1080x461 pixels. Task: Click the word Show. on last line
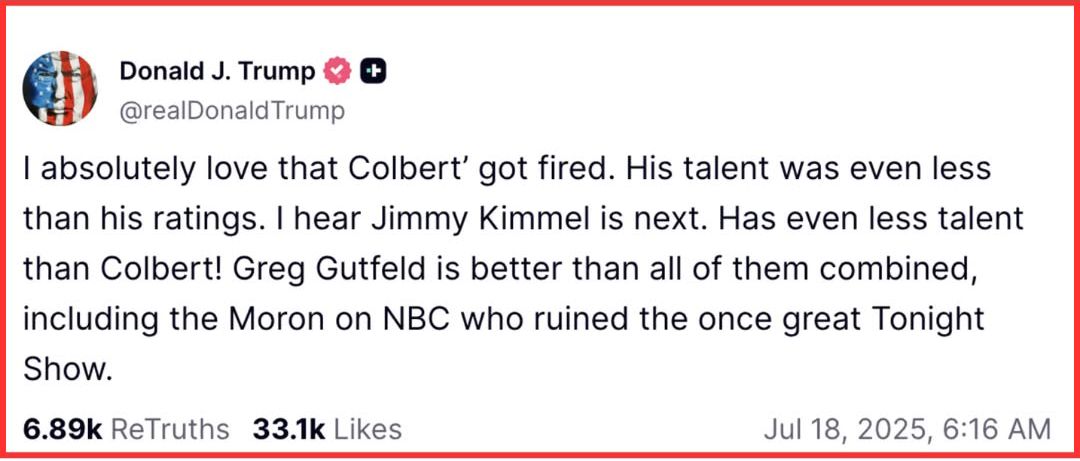65,370
